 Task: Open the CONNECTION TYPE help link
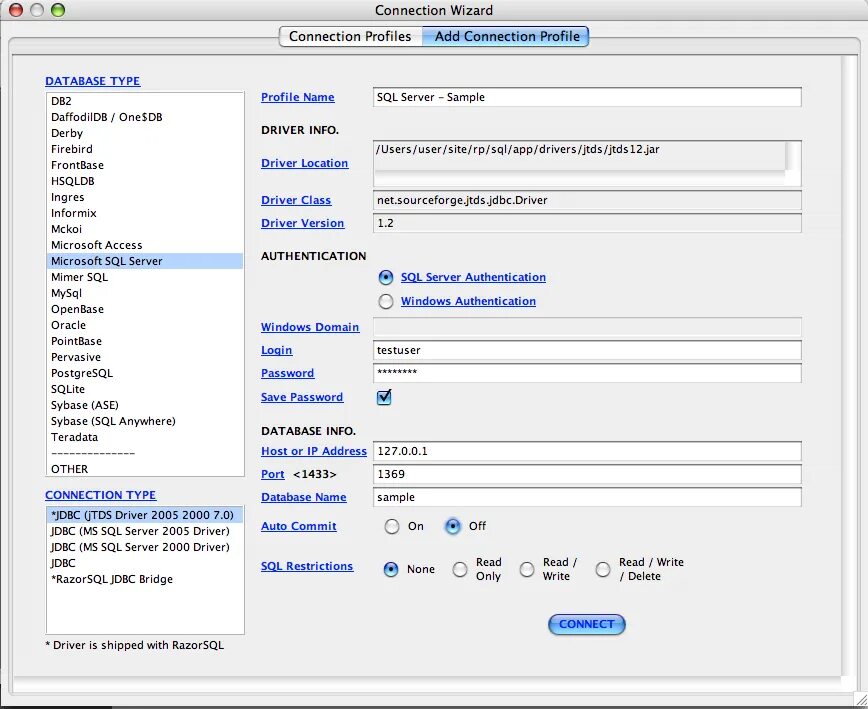[x=101, y=495]
